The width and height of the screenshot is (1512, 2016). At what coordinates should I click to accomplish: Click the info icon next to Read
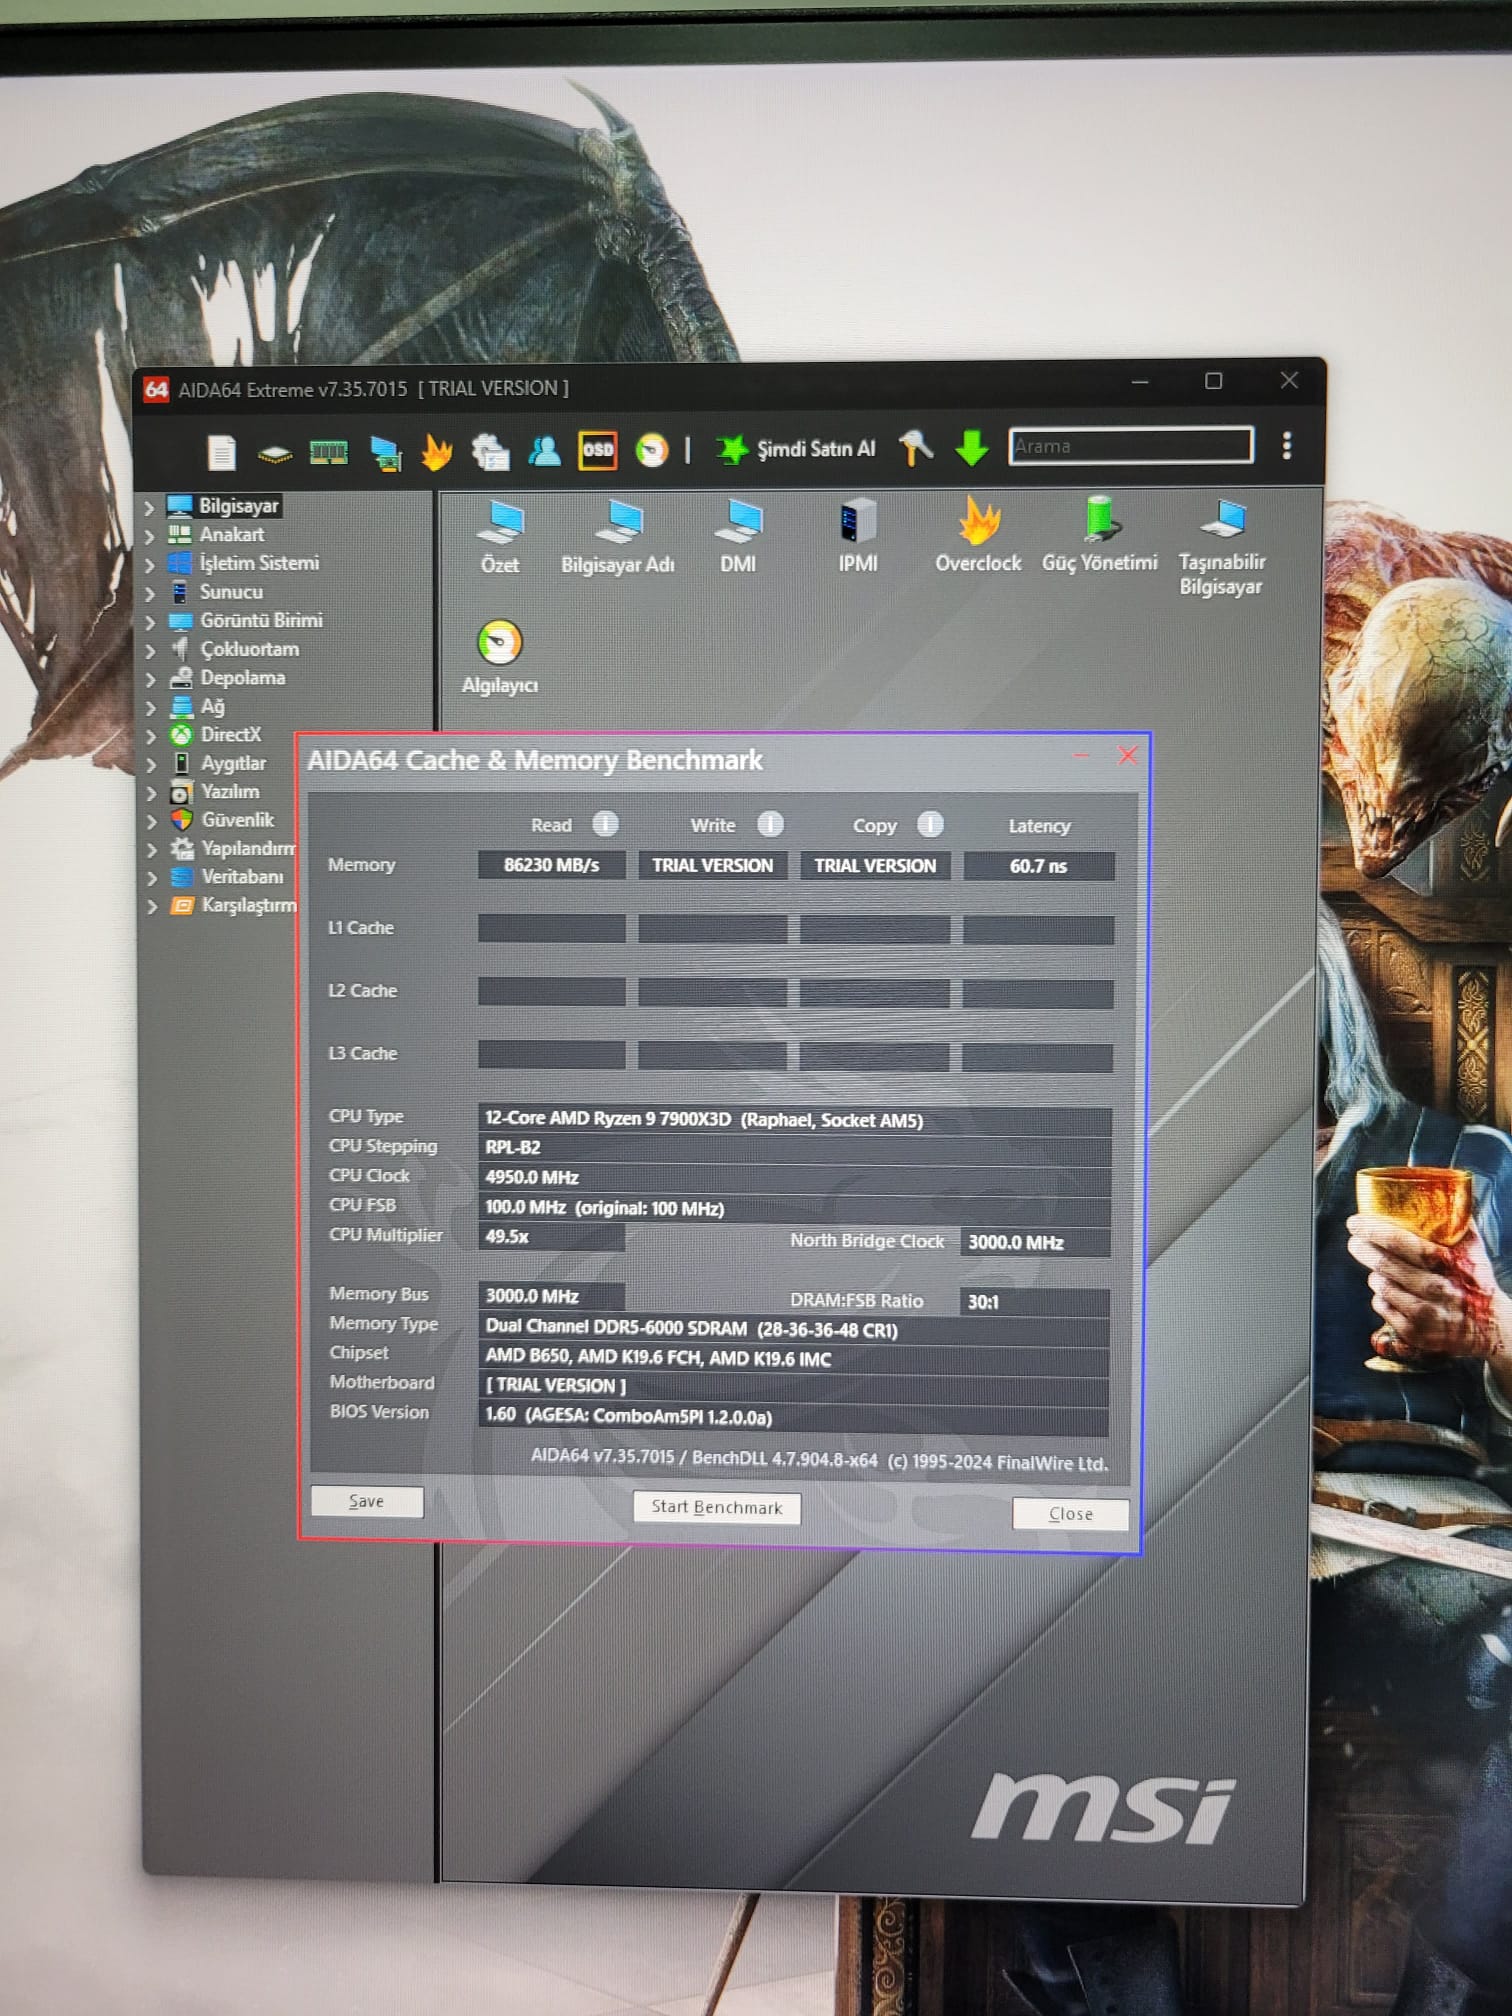[605, 823]
